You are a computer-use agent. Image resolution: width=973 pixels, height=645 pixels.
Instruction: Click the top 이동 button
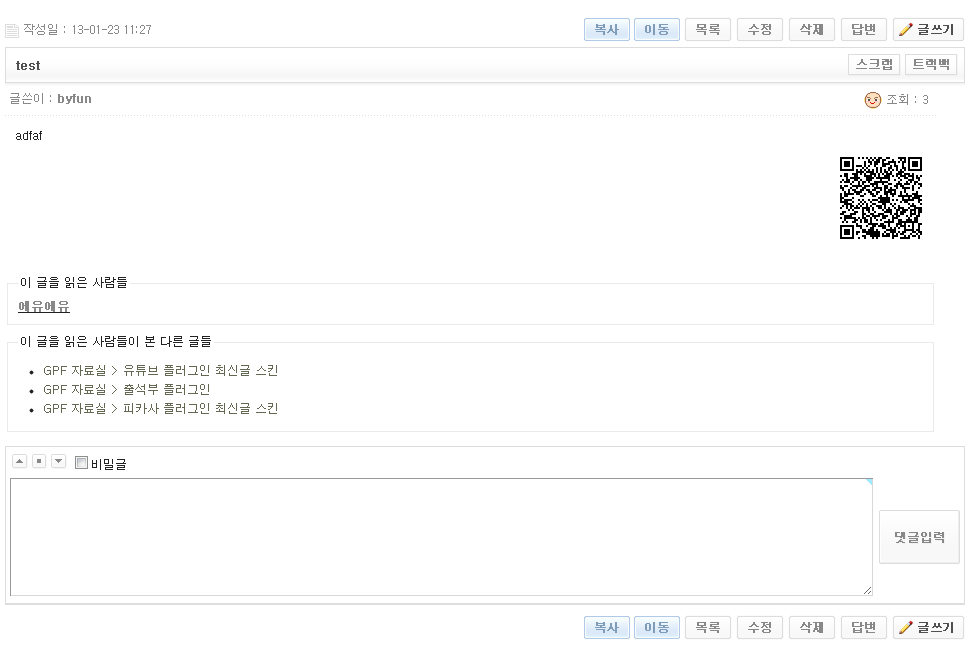pyautogui.click(x=657, y=30)
